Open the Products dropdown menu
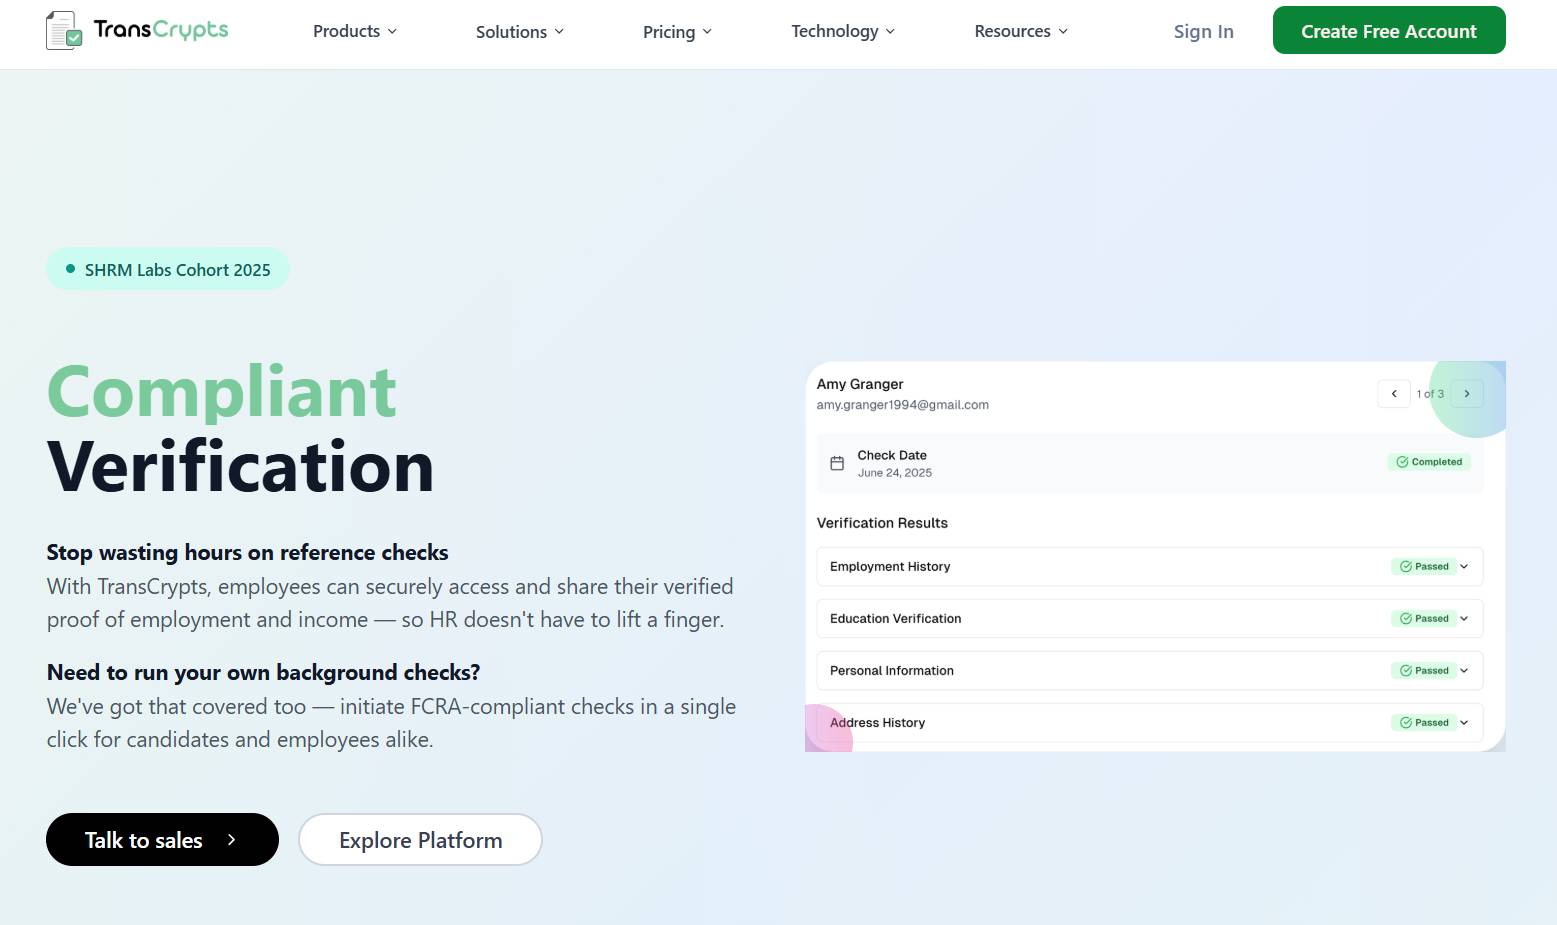Image resolution: width=1557 pixels, height=925 pixels. (355, 31)
